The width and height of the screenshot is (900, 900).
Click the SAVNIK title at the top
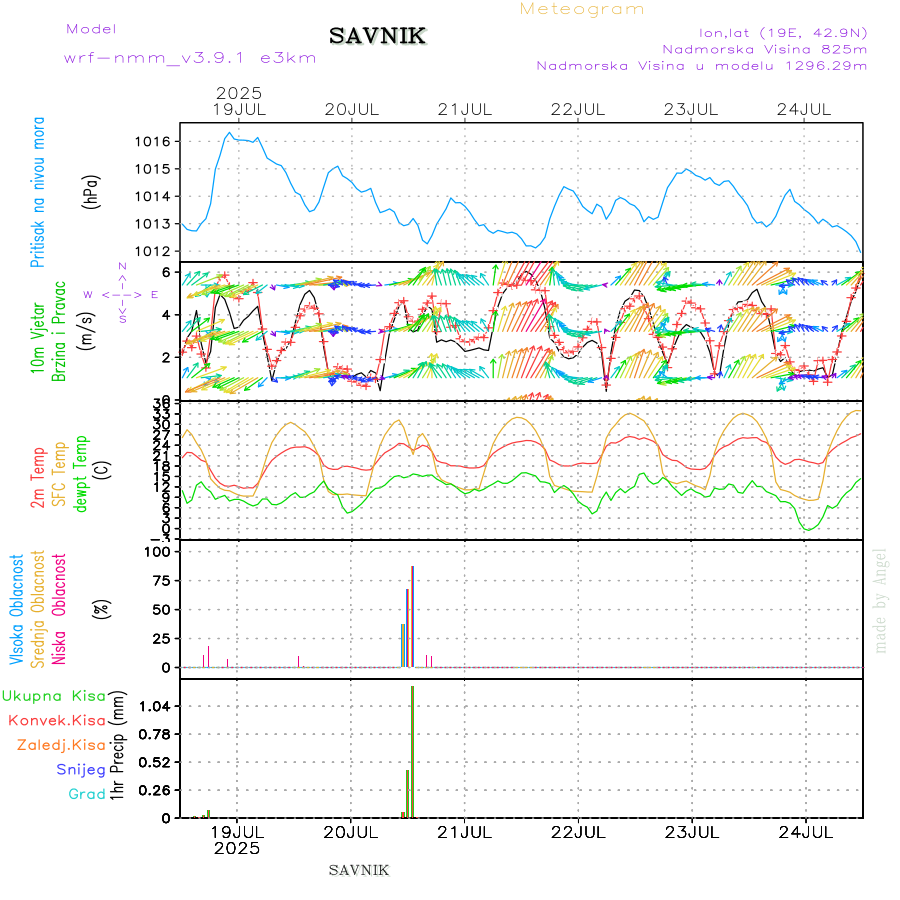[x=378, y=36]
